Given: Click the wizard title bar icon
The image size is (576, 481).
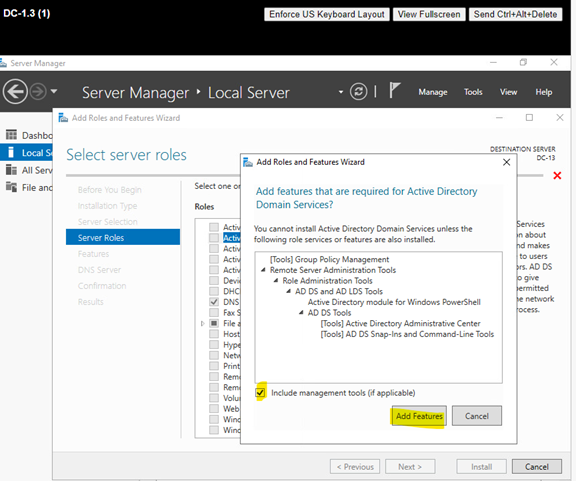Looking at the screenshot, I should tap(63, 118).
